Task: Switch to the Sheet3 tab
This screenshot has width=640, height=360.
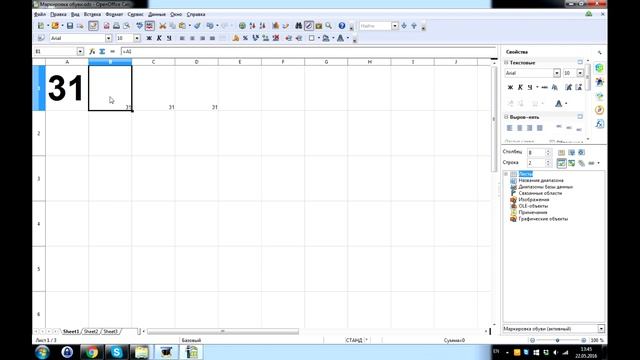Action: pyautogui.click(x=110, y=331)
